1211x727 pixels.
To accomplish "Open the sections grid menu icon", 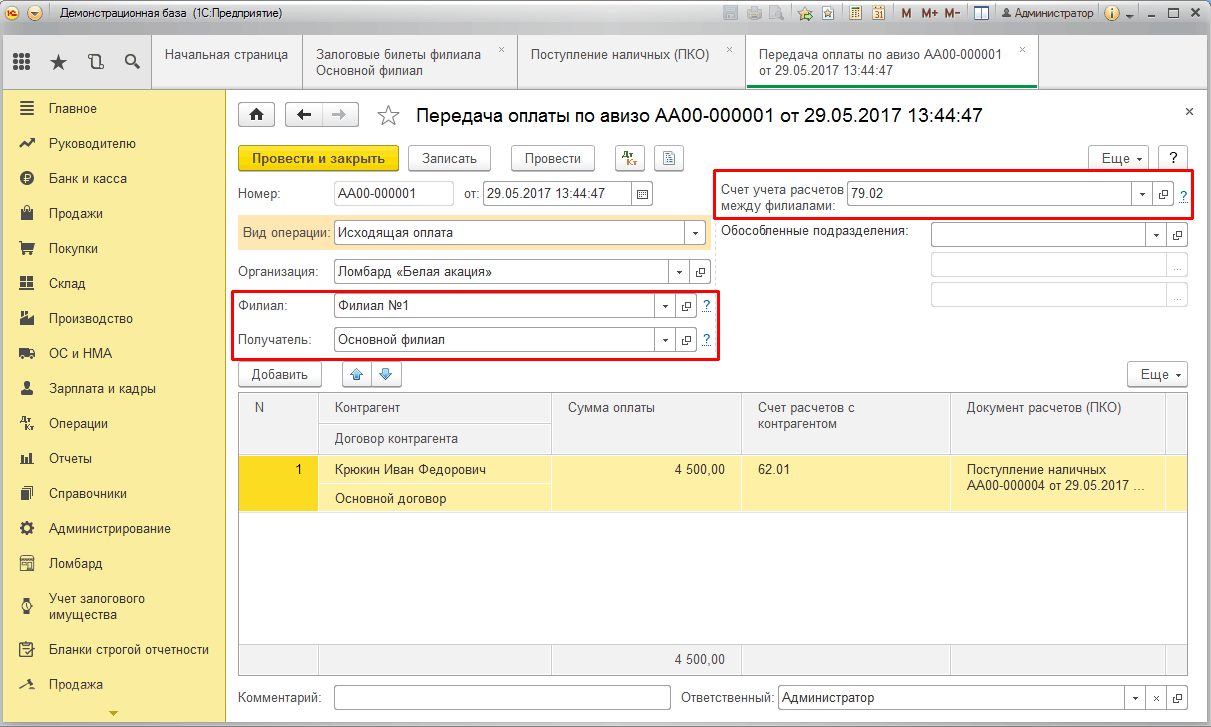I will (x=22, y=62).
